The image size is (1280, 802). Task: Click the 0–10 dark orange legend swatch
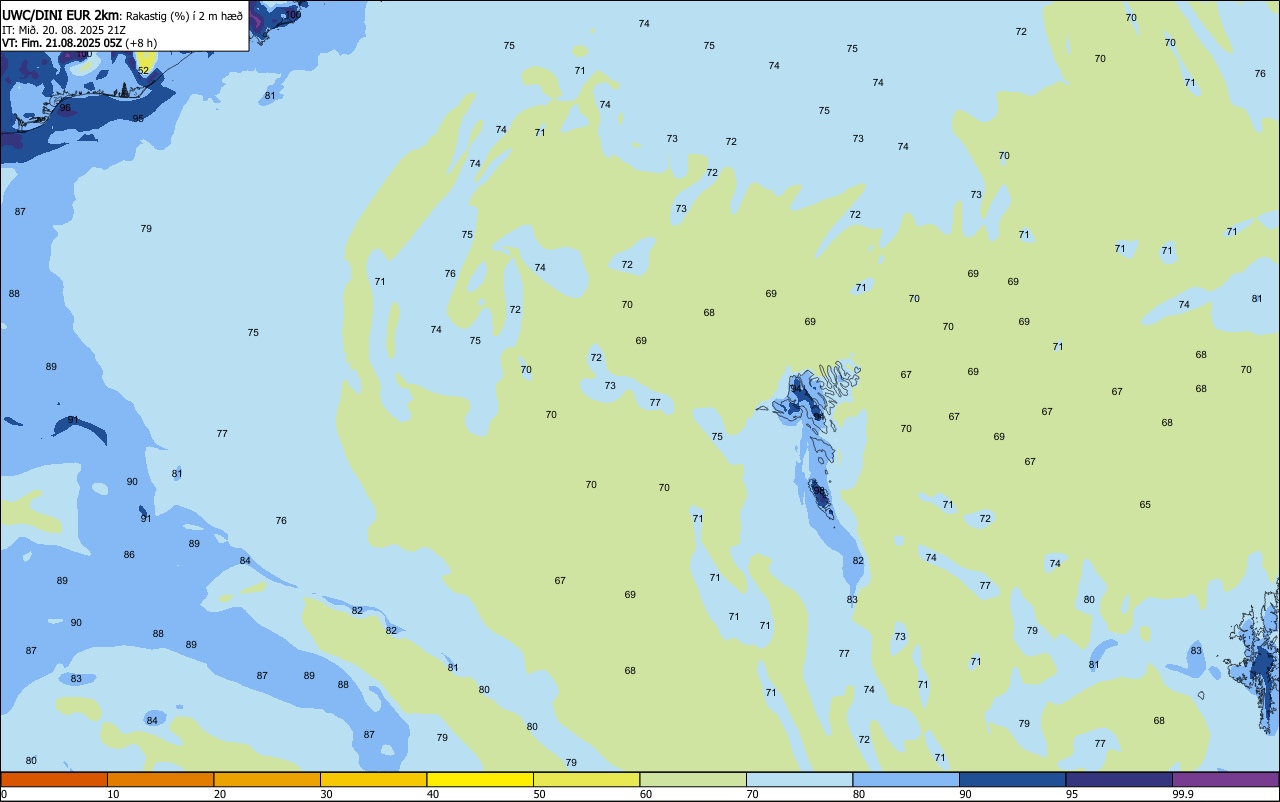(54, 779)
